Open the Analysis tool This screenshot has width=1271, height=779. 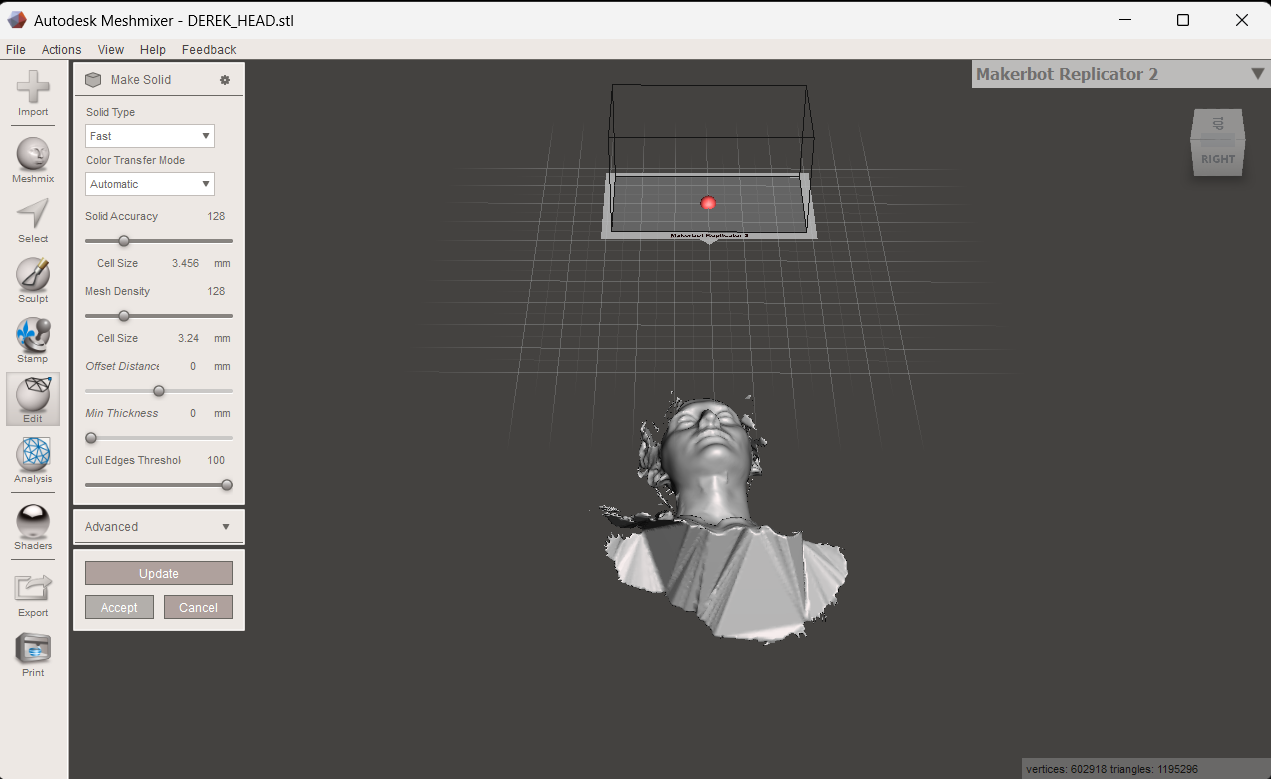click(x=33, y=454)
